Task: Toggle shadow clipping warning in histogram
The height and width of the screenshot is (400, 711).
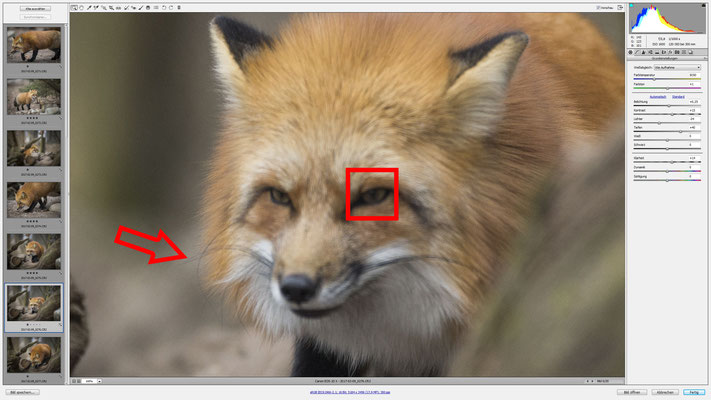Action: tap(631, 5)
